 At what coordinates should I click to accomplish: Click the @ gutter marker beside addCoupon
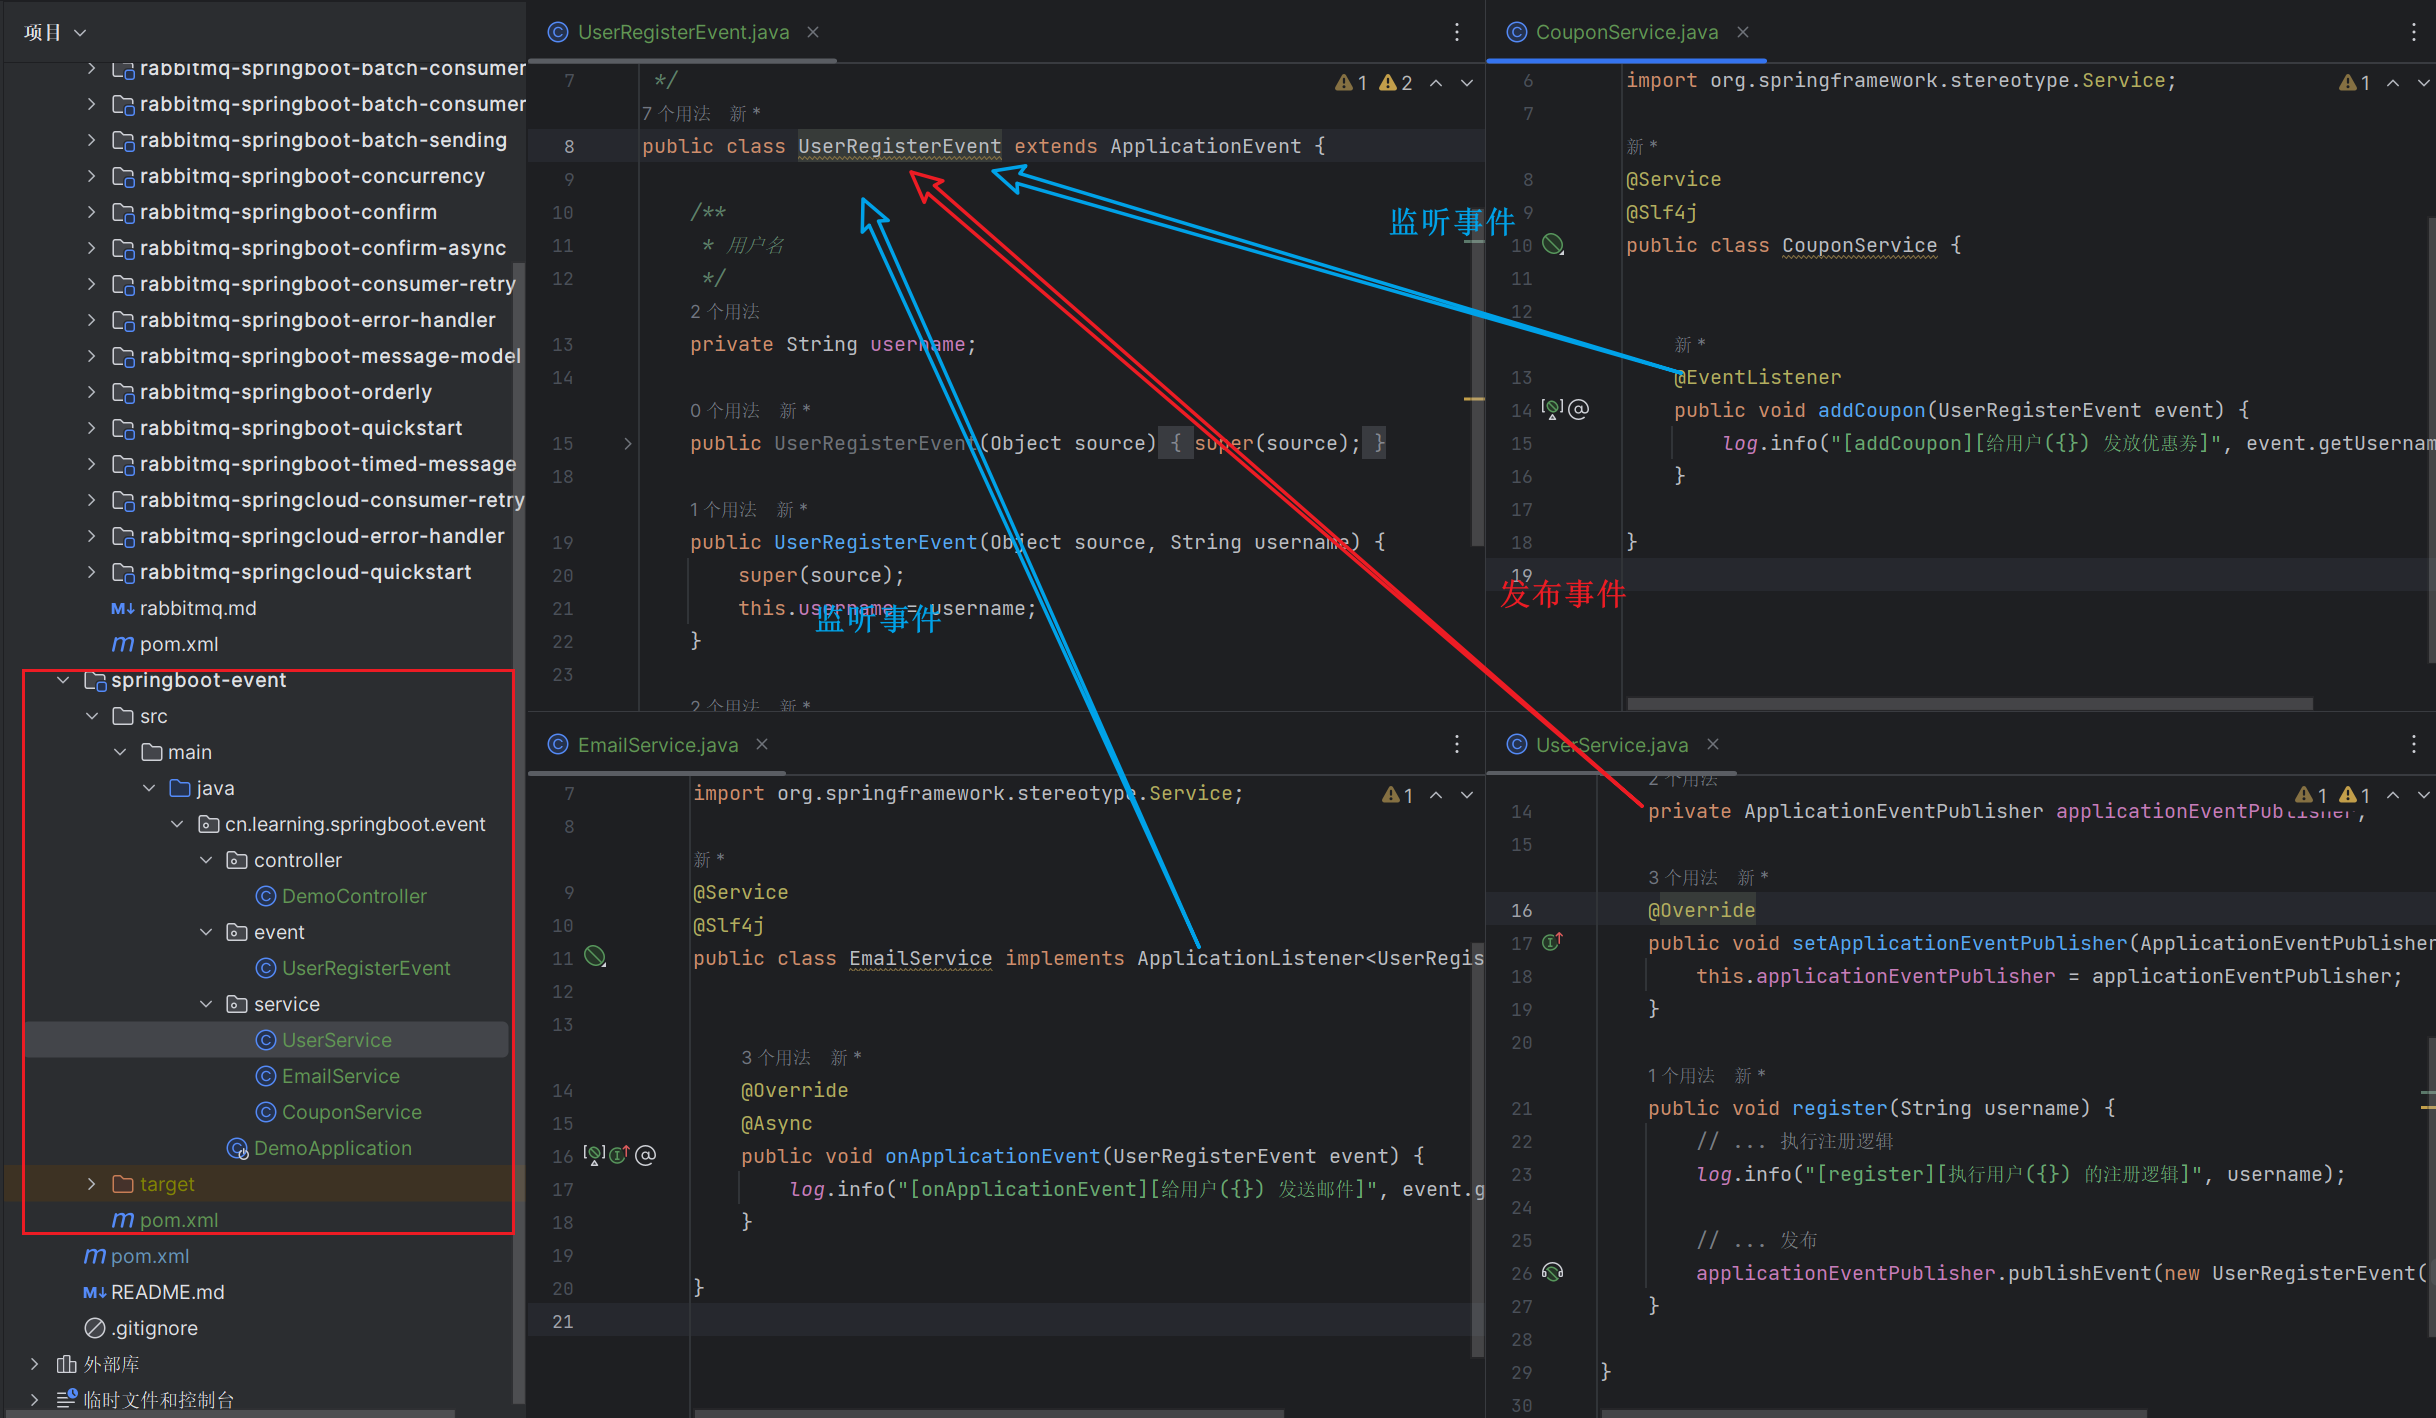pos(1578,409)
